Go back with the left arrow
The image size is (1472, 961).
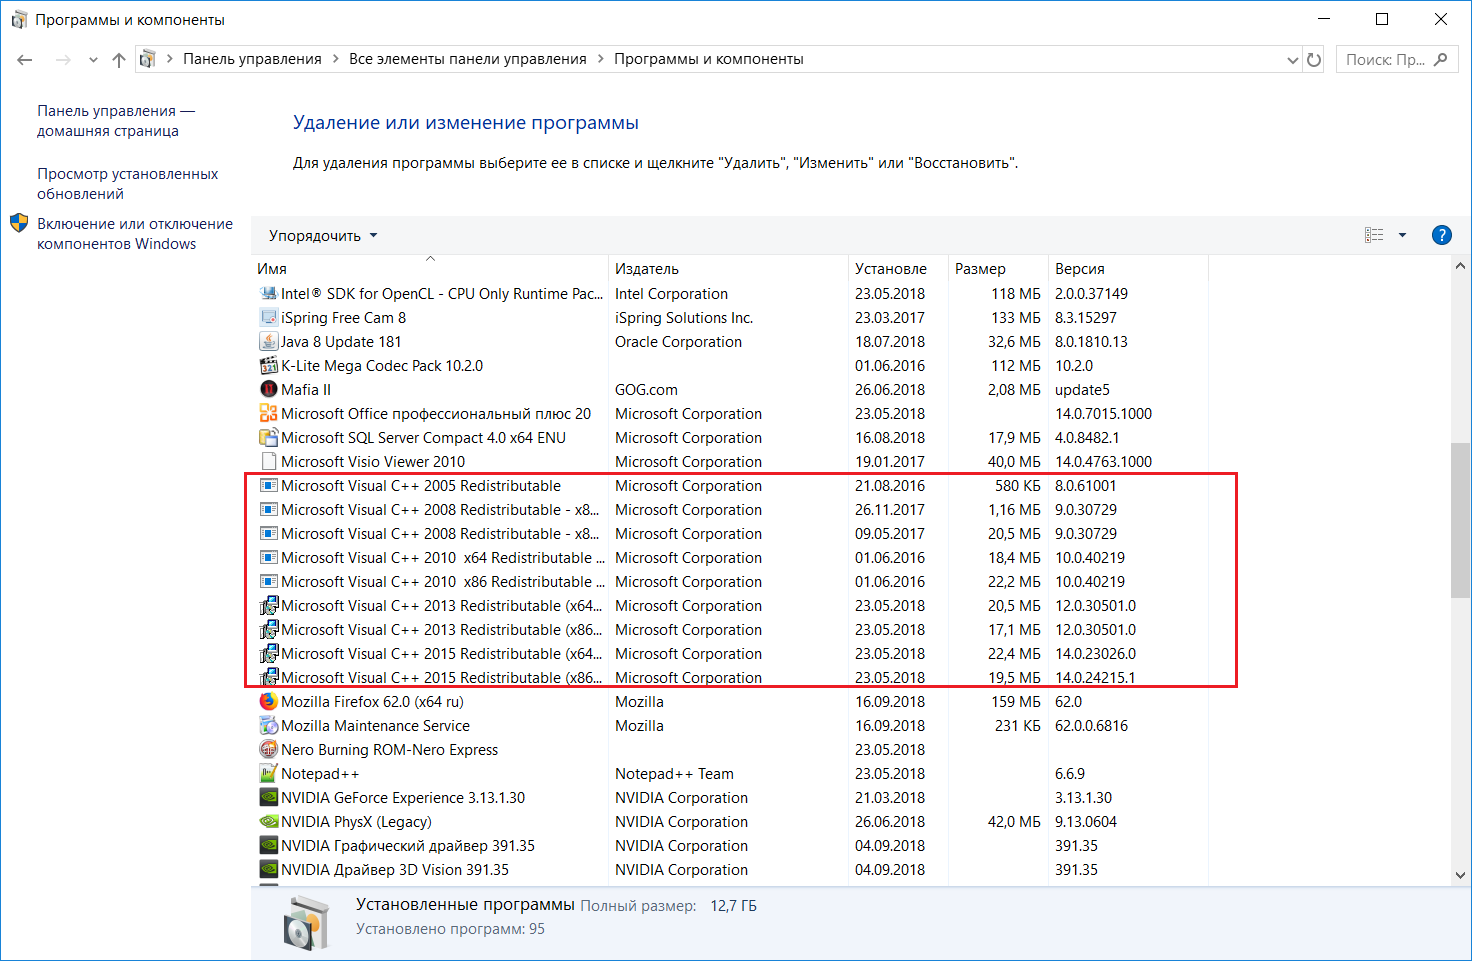[25, 60]
